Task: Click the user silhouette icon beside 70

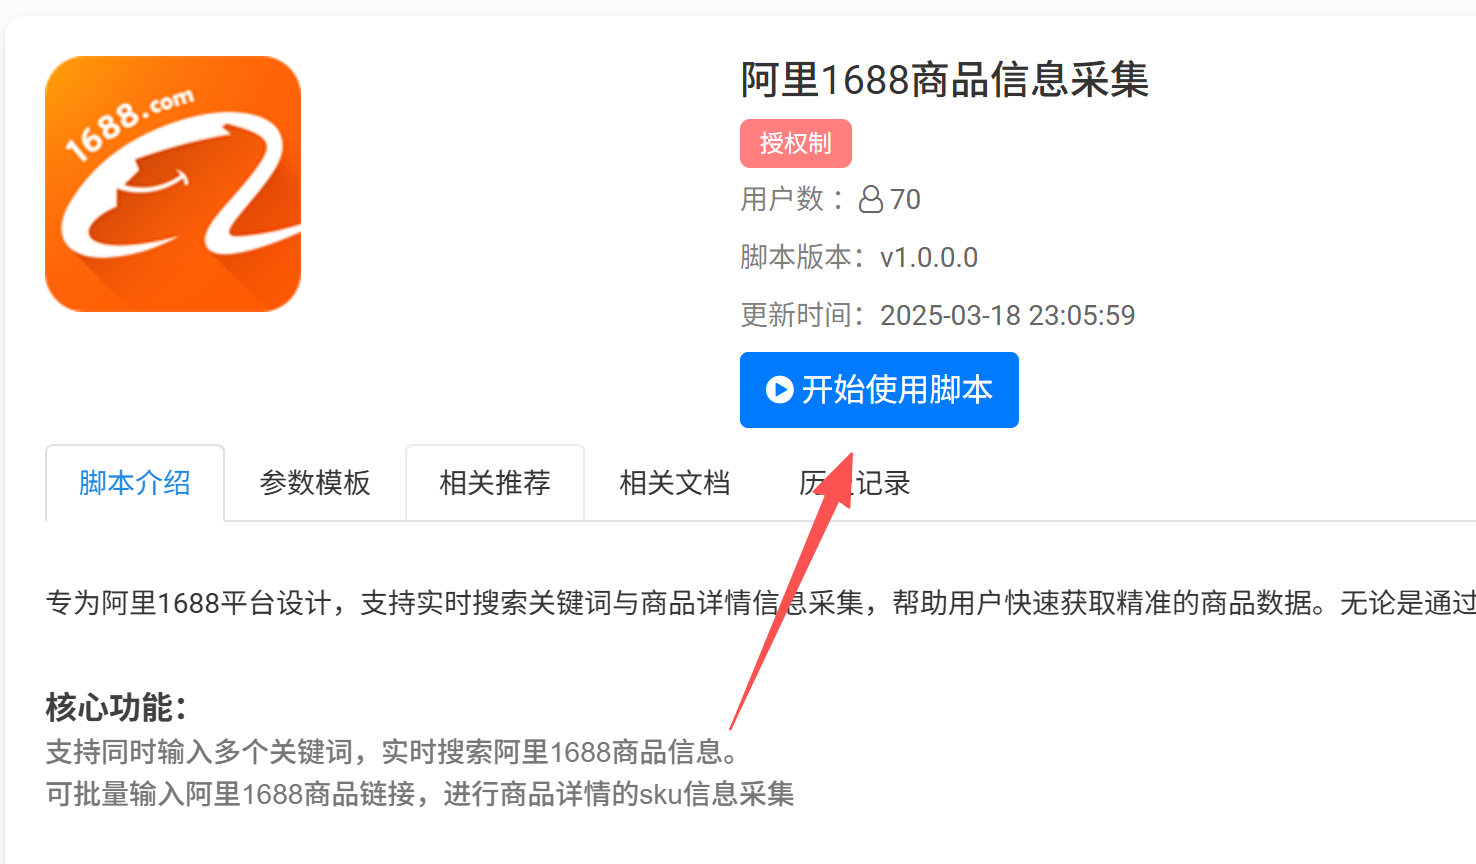Action: click(x=871, y=199)
